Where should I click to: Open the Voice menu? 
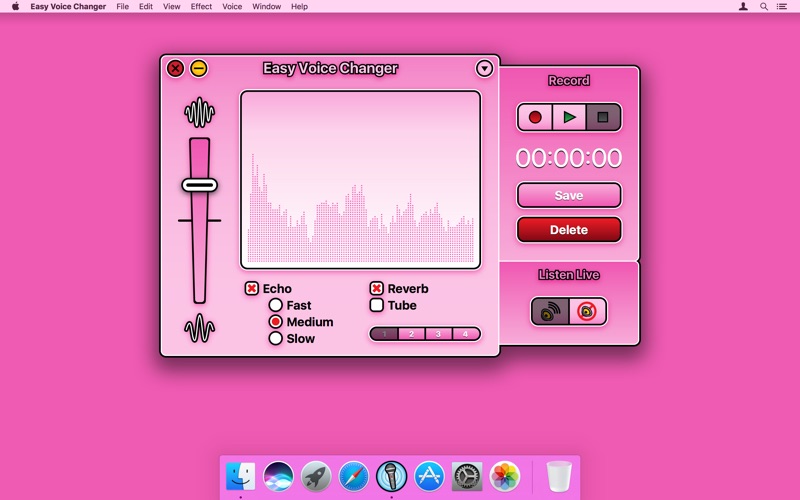pos(232,6)
